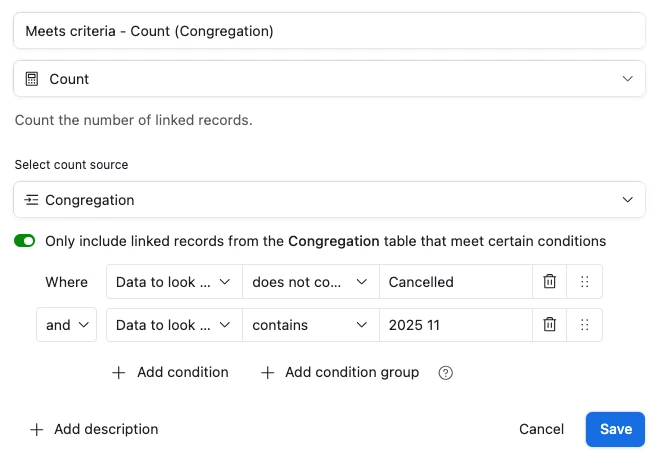This screenshot has height=462, width=657.
Task: Click the plus icon beside Add description
Action: [x=37, y=429]
